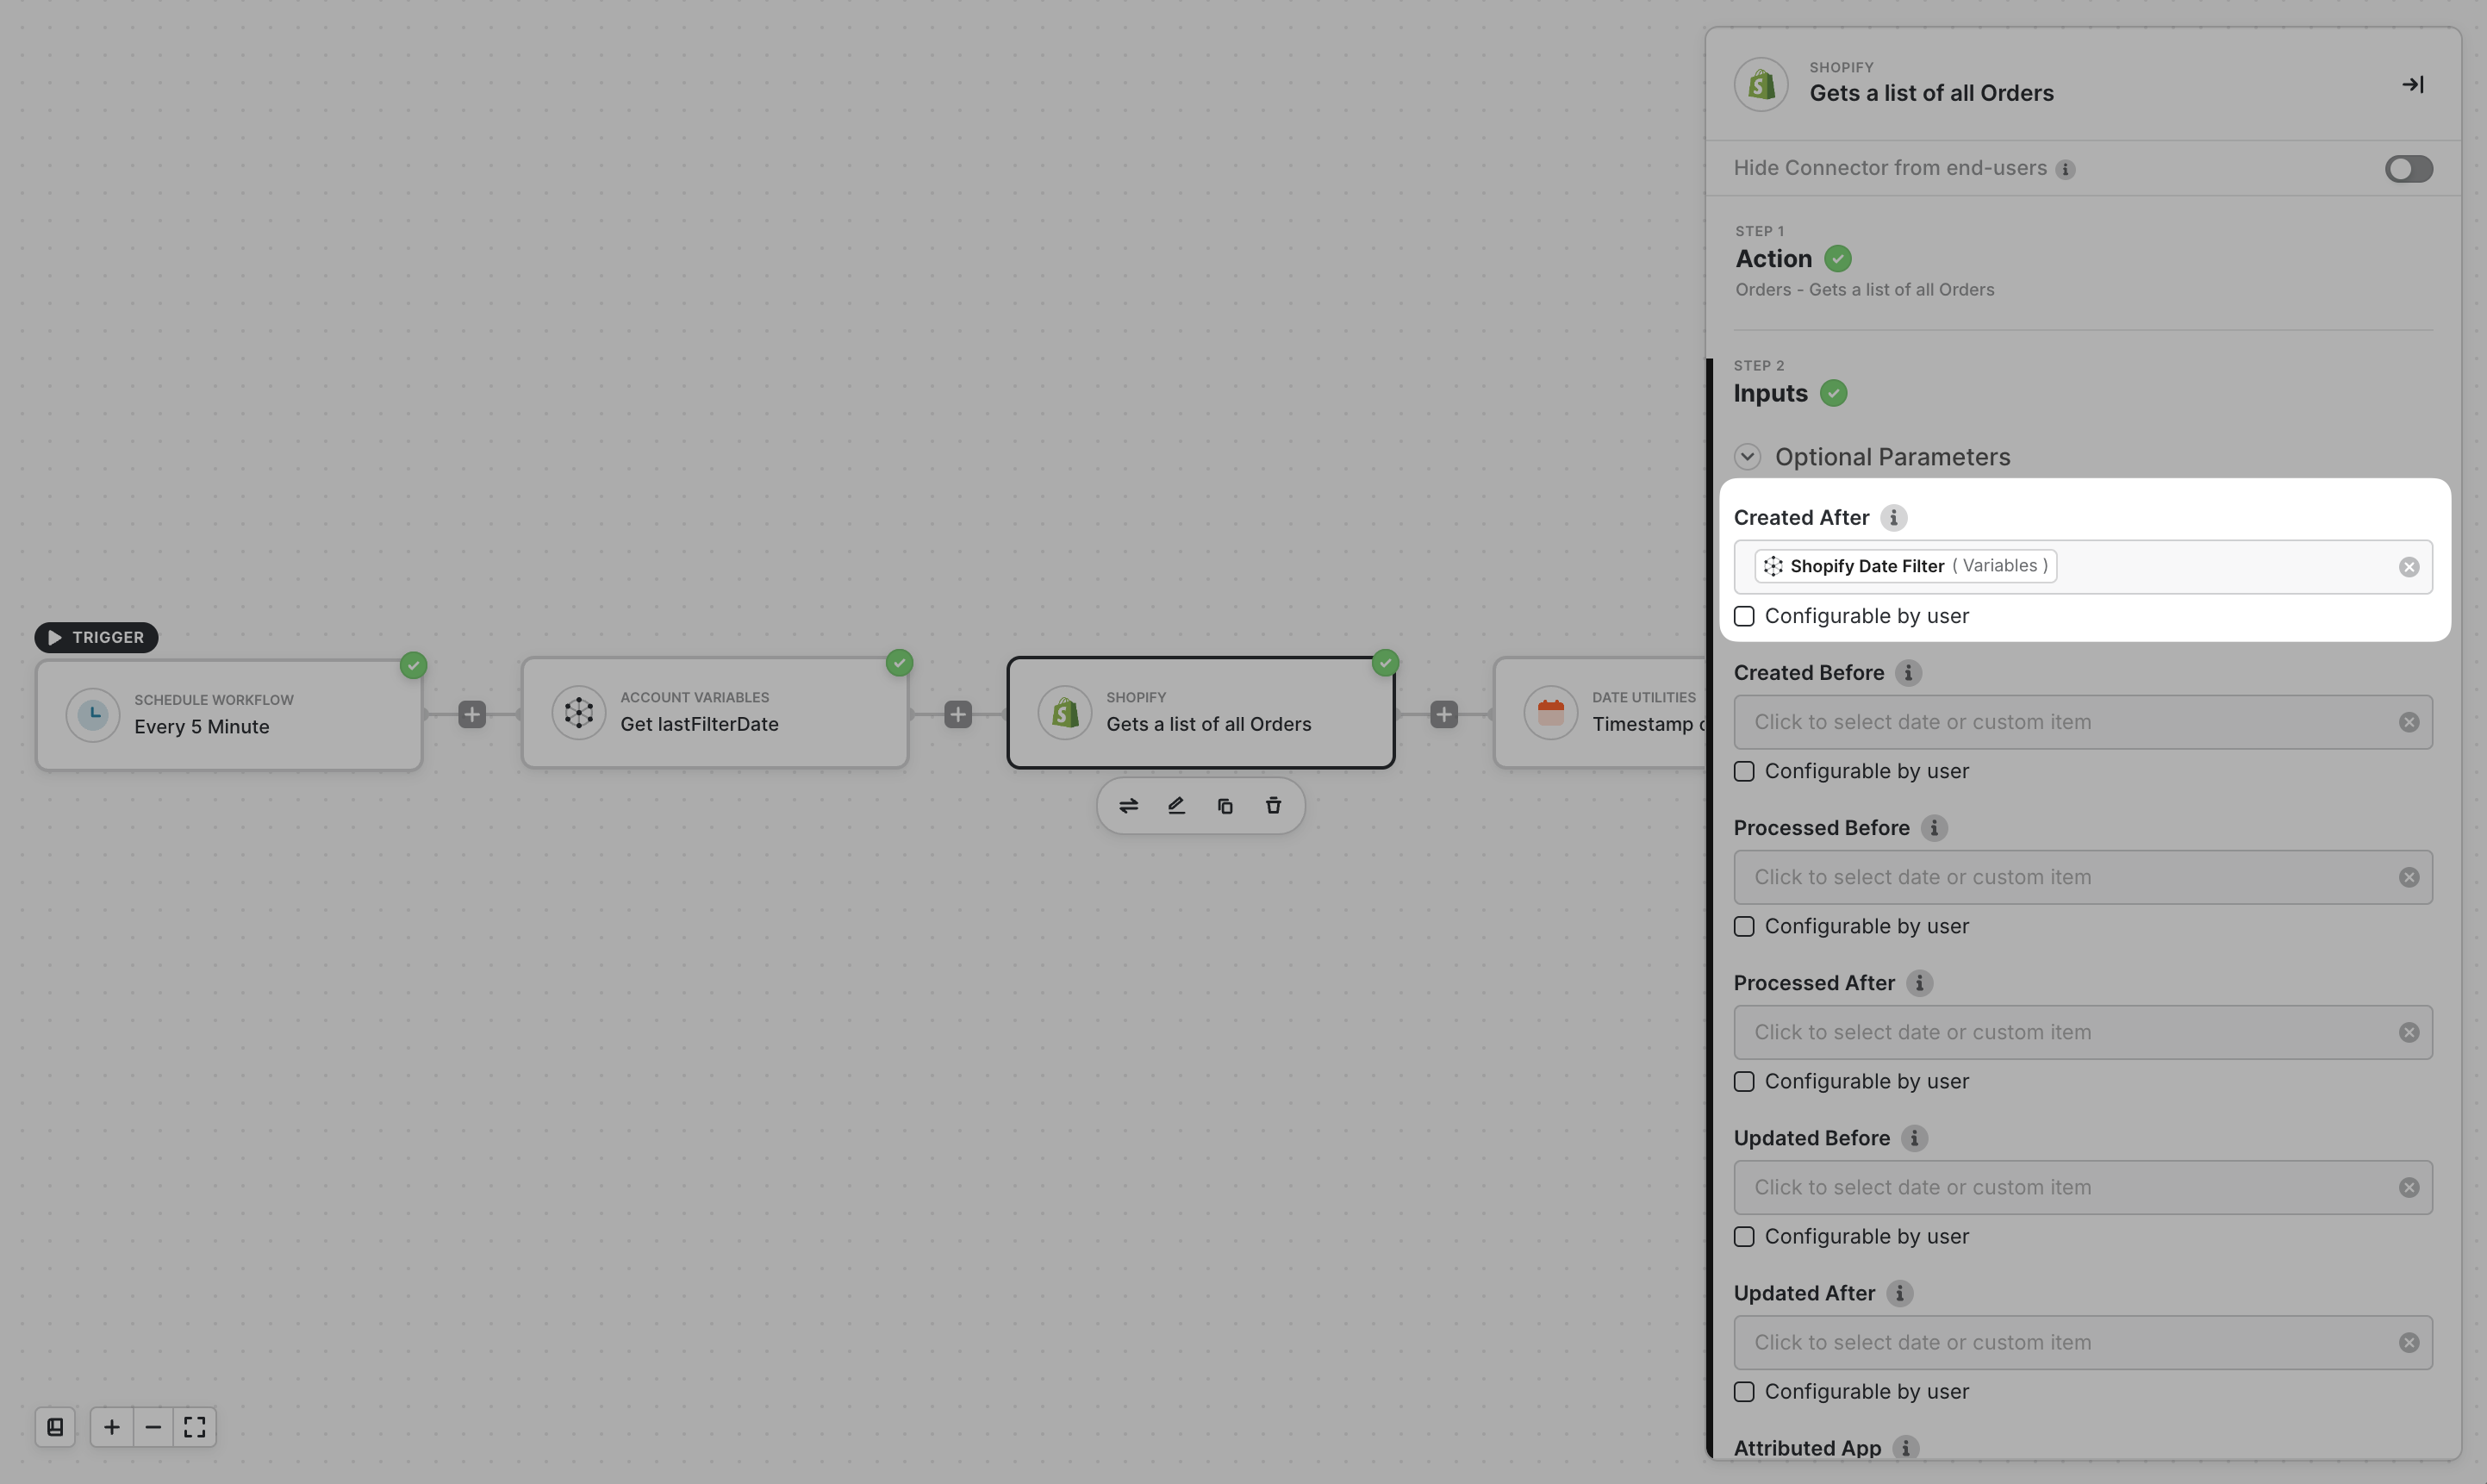This screenshot has height=1484, width=2487.
Task: Collapse the Optional Parameters section
Action: pyautogui.click(x=1747, y=457)
